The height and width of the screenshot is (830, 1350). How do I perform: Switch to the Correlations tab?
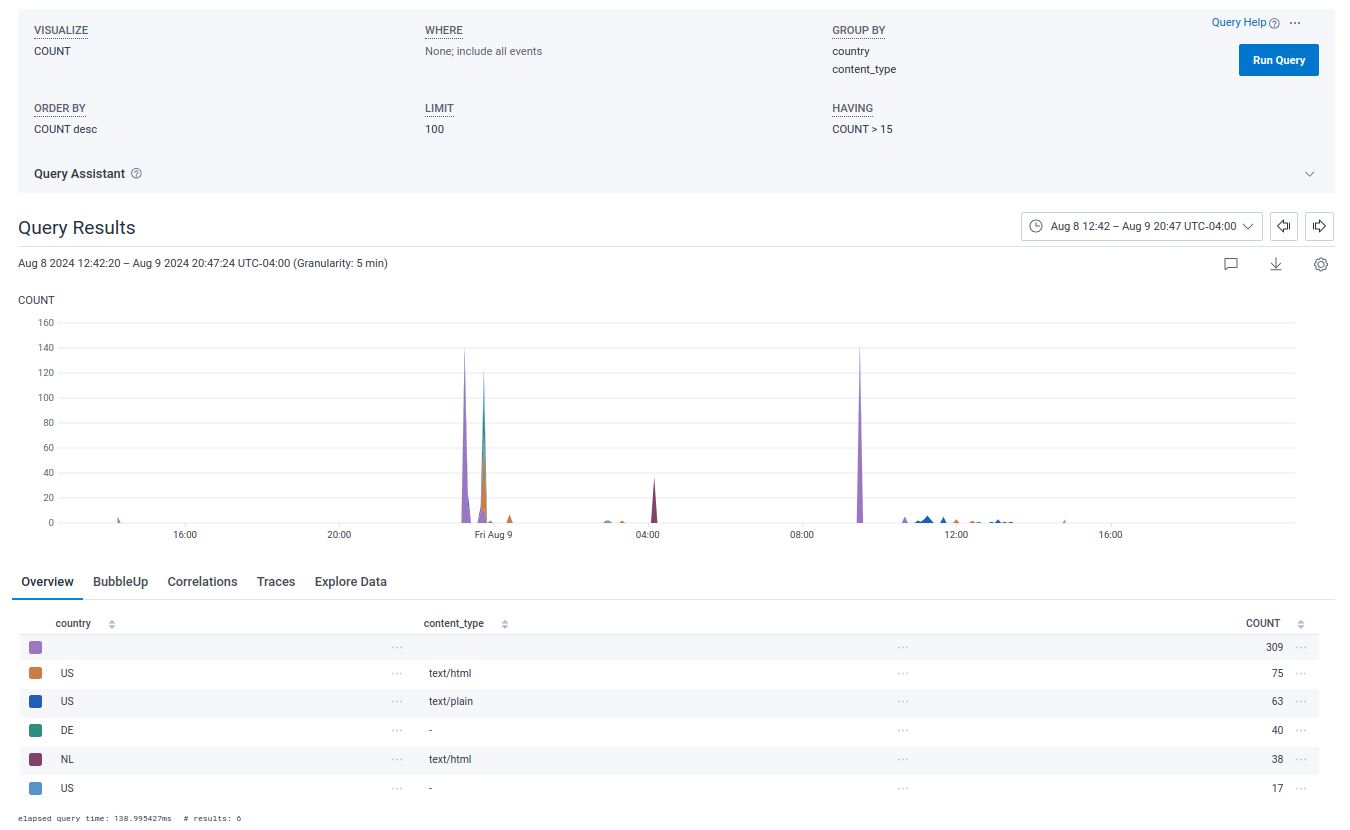pos(203,582)
